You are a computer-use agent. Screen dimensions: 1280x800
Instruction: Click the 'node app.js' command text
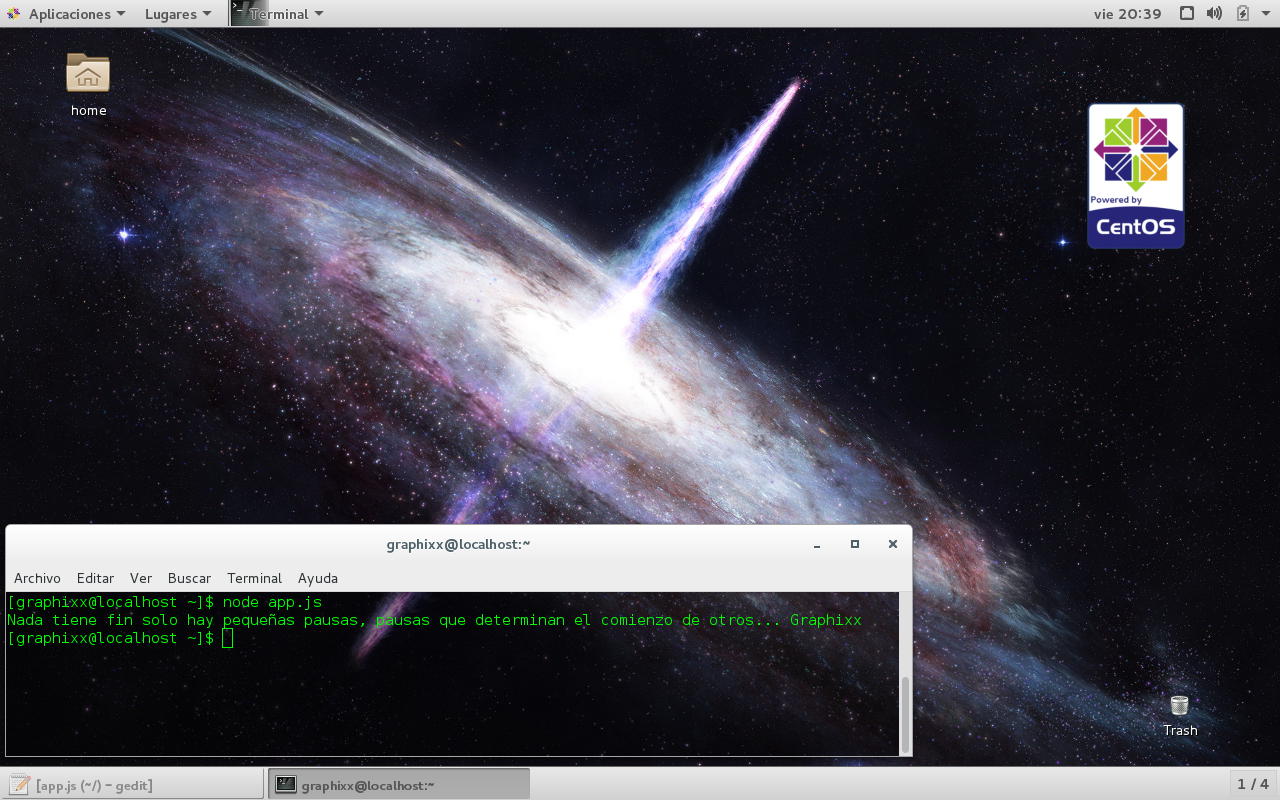point(272,602)
